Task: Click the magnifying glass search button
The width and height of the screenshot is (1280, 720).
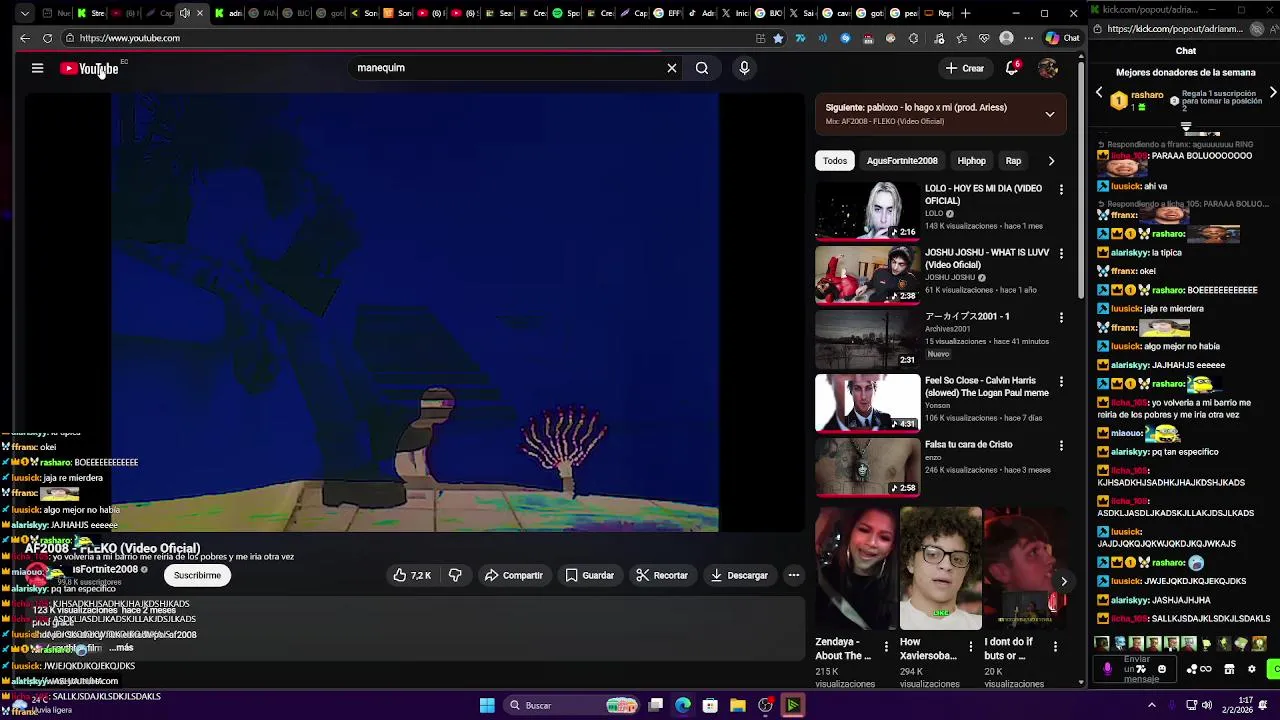Action: pyautogui.click(x=702, y=68)
